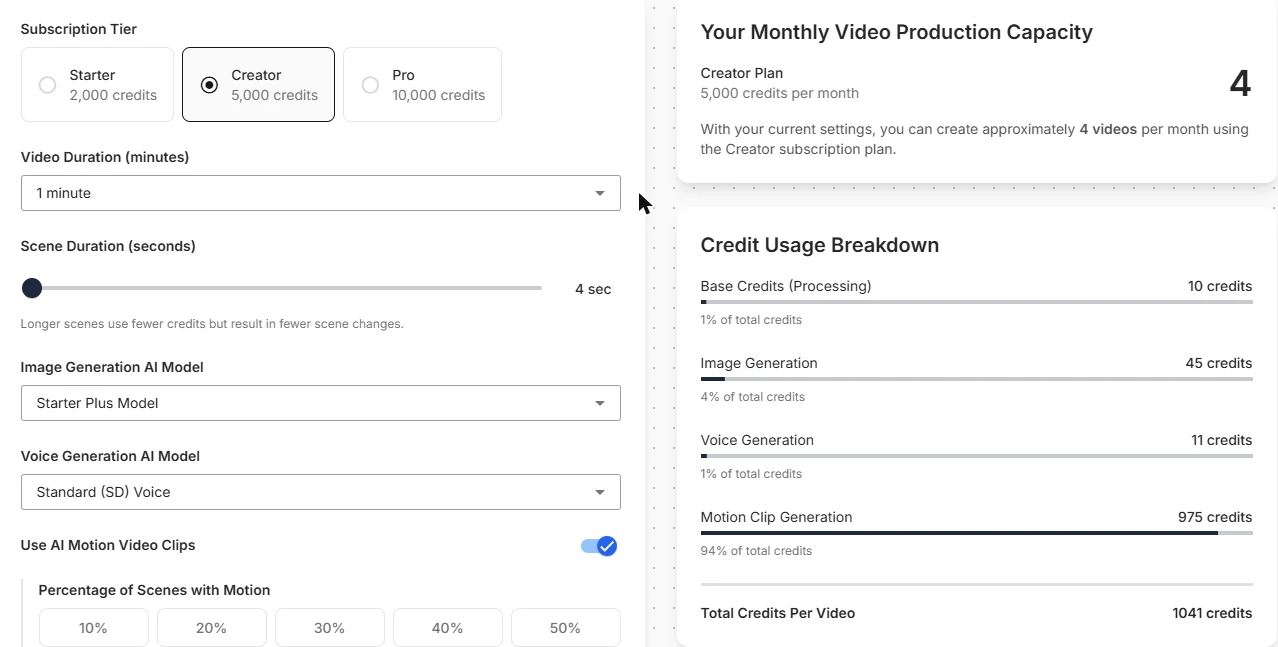Viewport: 1278px width, 647px height.
Task: Open the Image Generation AI Model dropdown
Action: pos(320,403)
